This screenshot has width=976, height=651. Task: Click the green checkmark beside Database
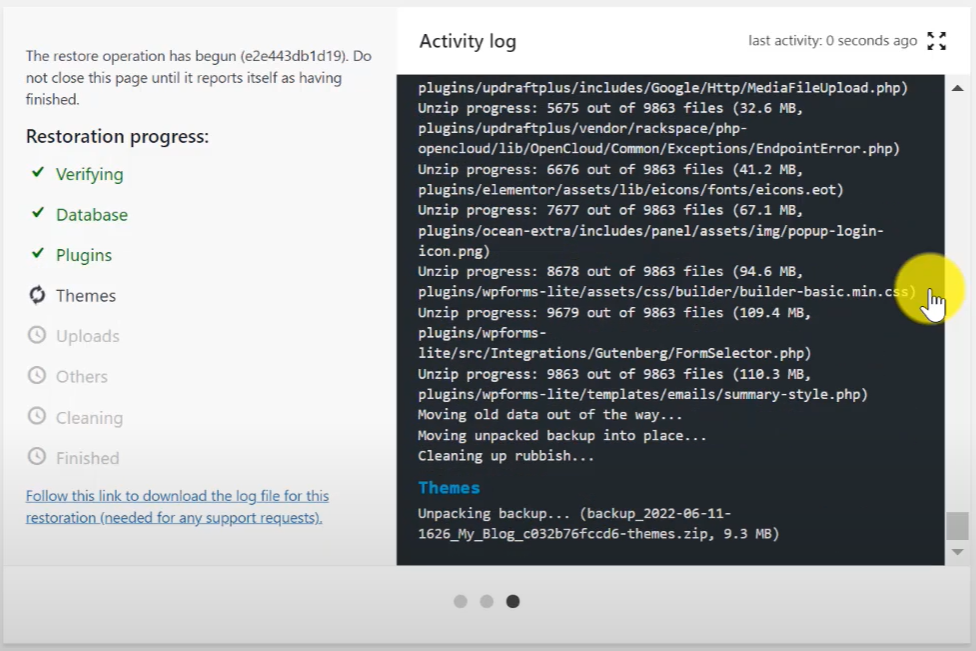coord(38,213)
